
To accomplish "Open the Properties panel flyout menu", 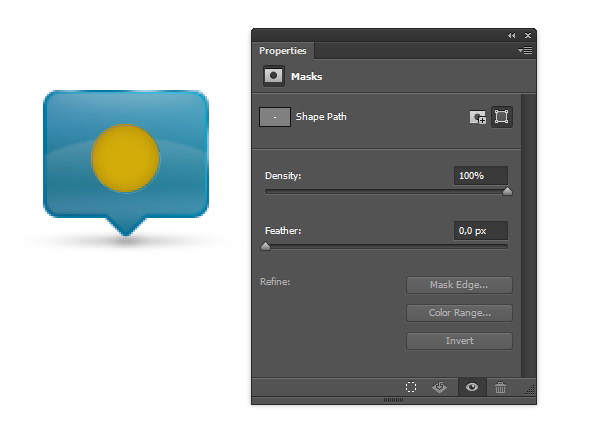I will click(525, 51).
